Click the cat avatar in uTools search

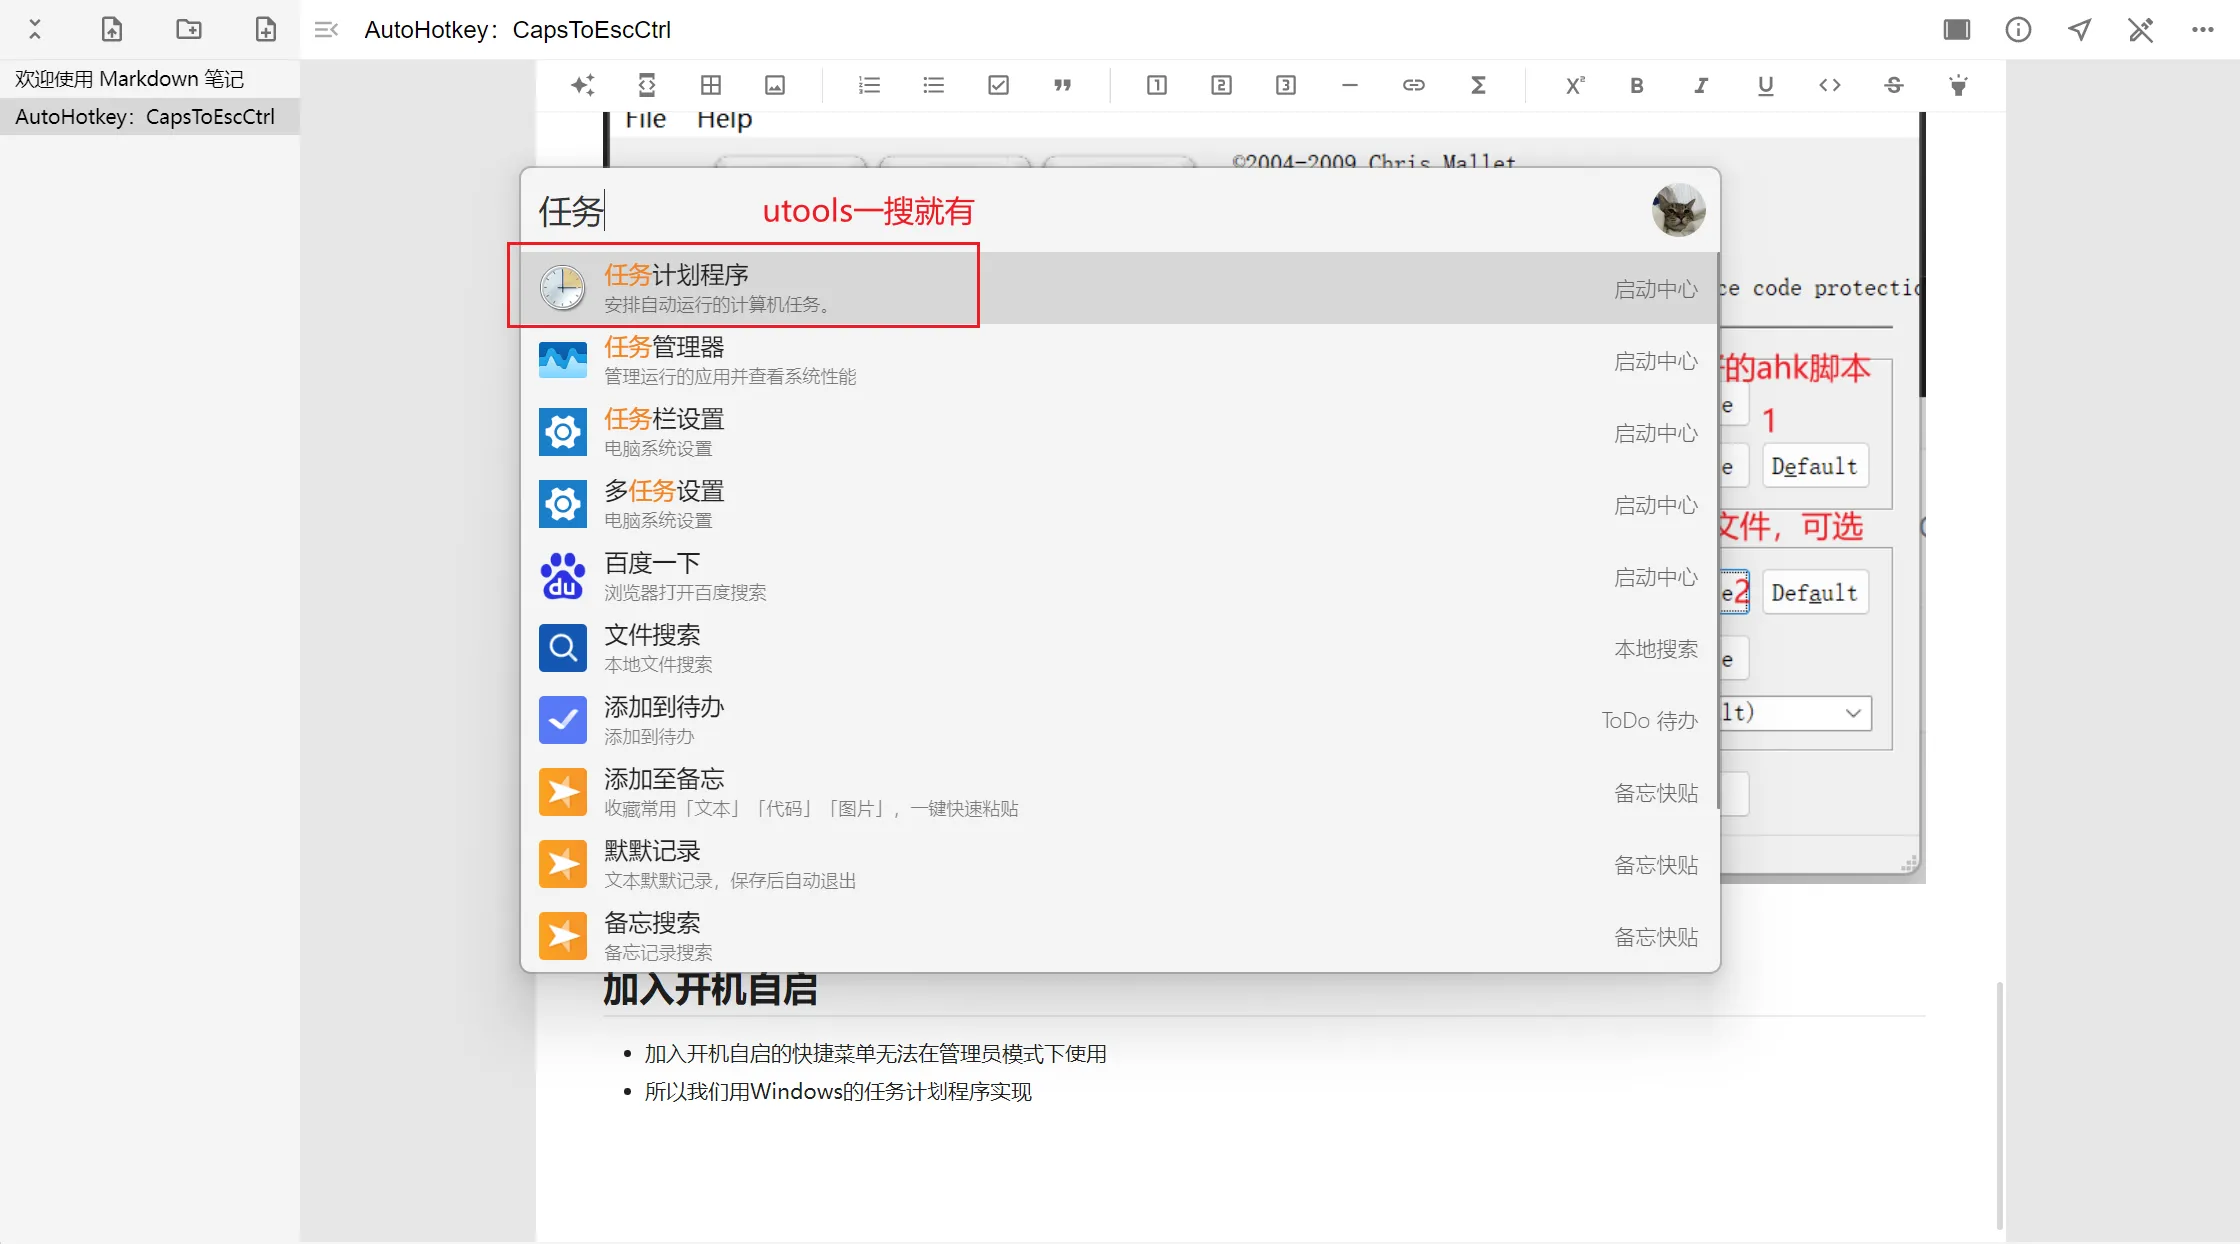pyautogui.click(x=1678, y=210)
